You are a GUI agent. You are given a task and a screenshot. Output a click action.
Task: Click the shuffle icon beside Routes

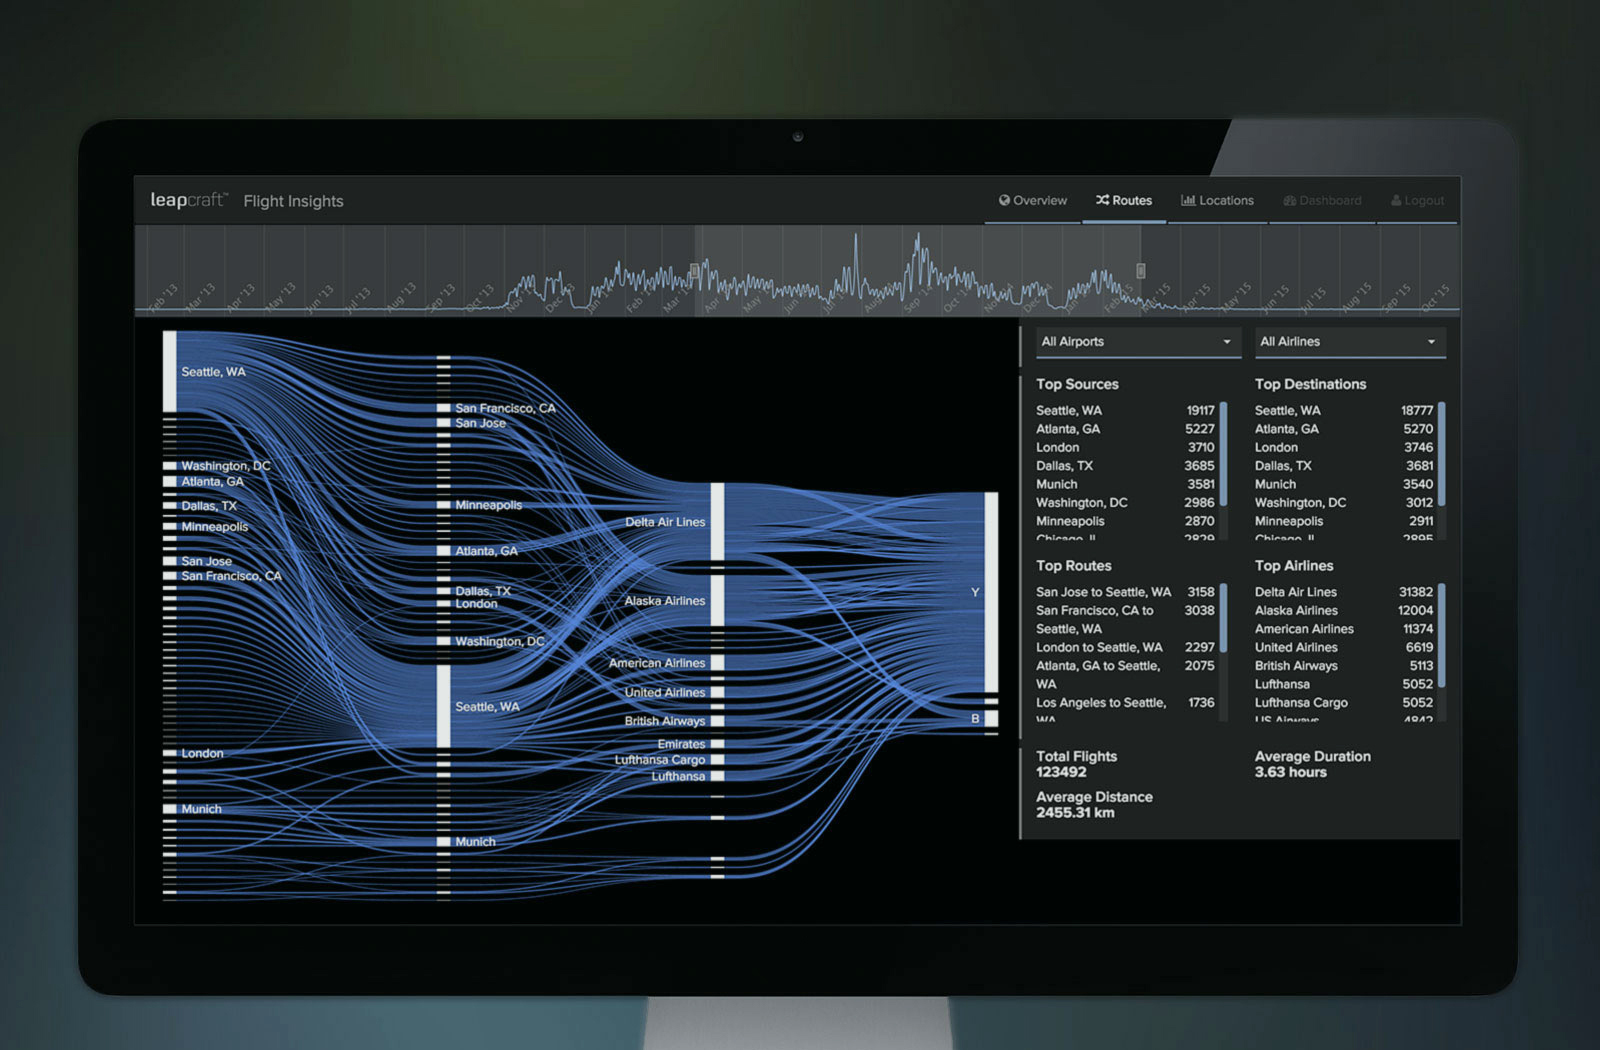(x=1102, y=200)
